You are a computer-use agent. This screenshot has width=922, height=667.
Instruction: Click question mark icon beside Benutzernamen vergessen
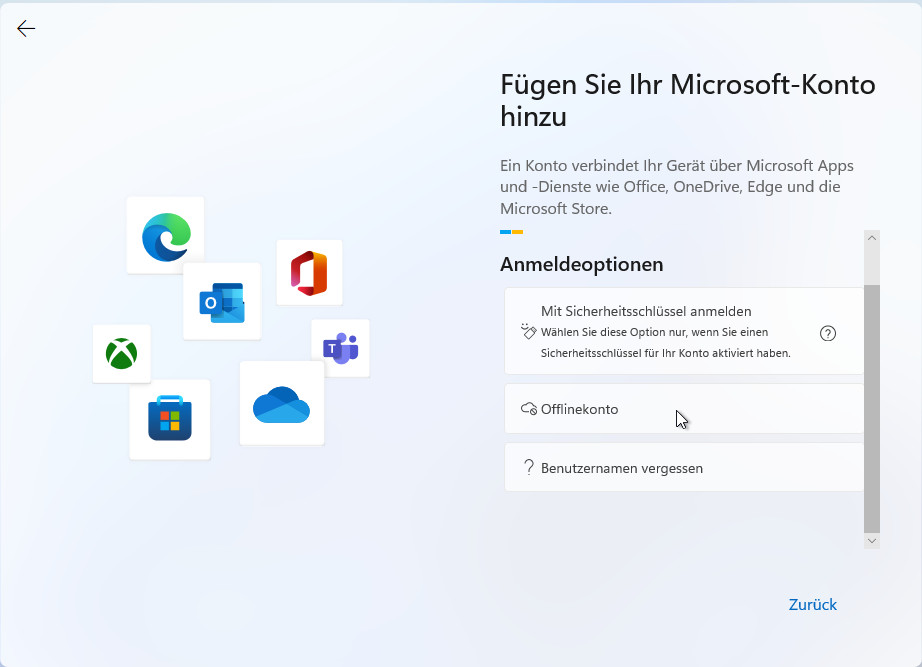[529, 467]
